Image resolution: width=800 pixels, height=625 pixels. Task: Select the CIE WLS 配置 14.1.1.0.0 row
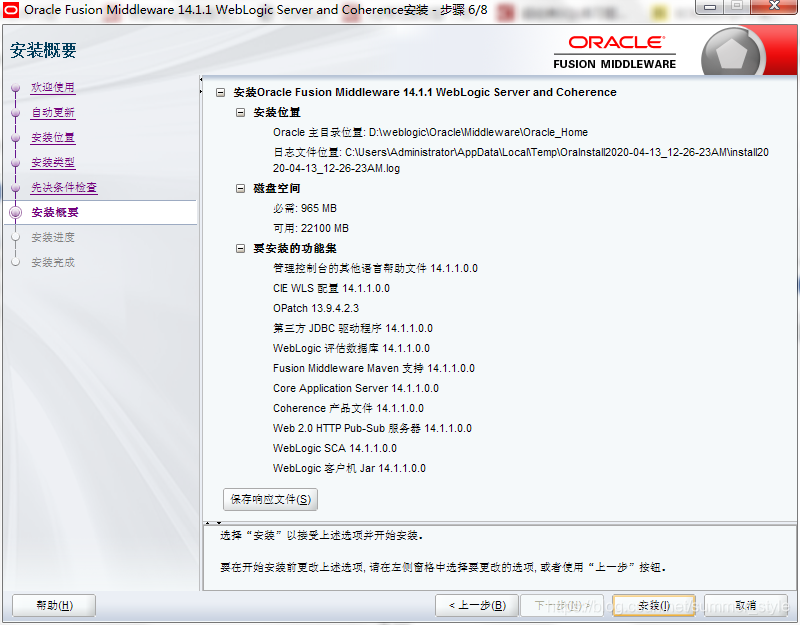(331, 288)
